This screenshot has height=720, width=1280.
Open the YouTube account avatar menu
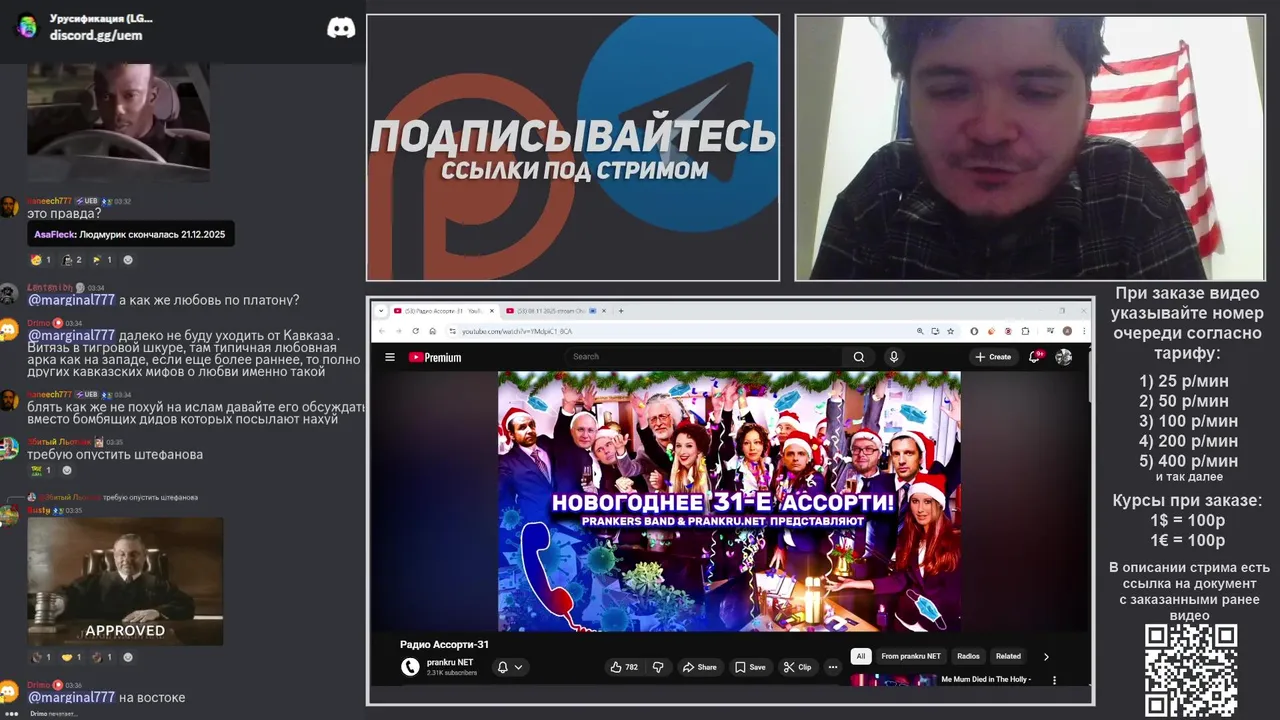(1064, 357)
